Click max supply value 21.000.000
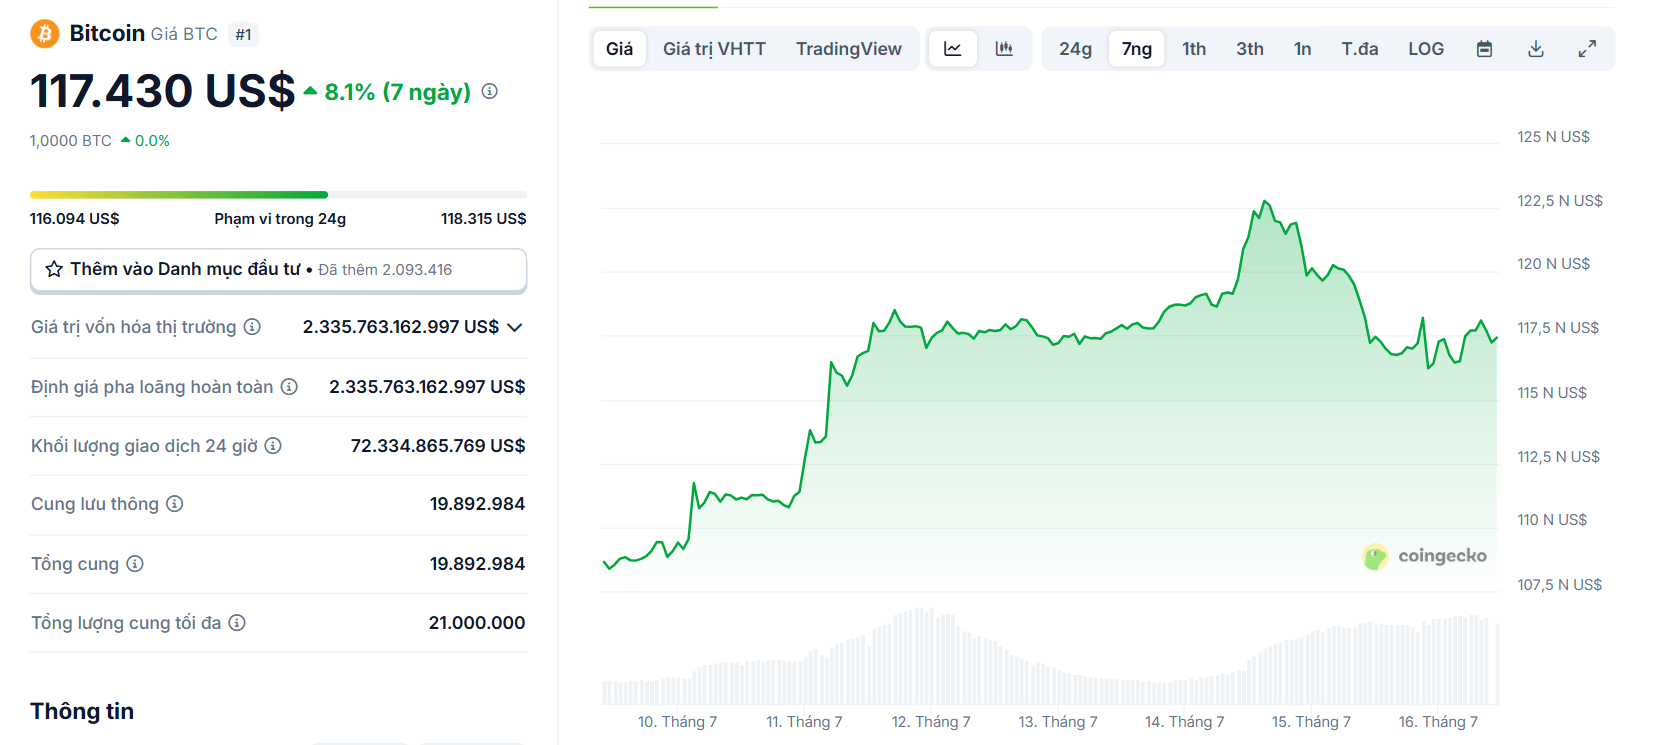The width and height of the screenshot is (1655, 745). (x=477, y=623)
